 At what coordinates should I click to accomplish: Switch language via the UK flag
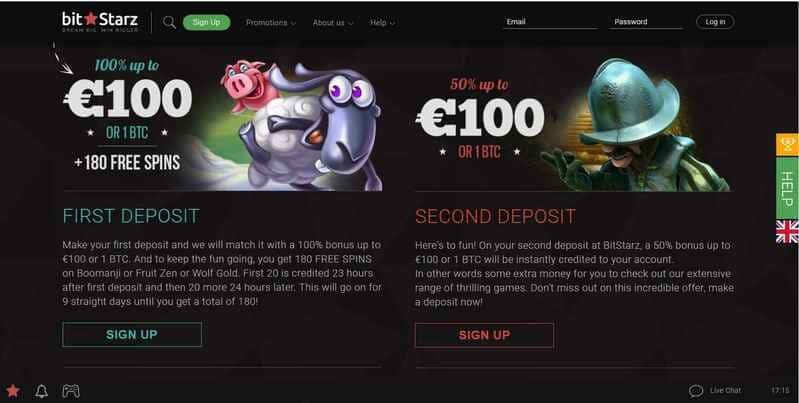[x=787, y=231]
